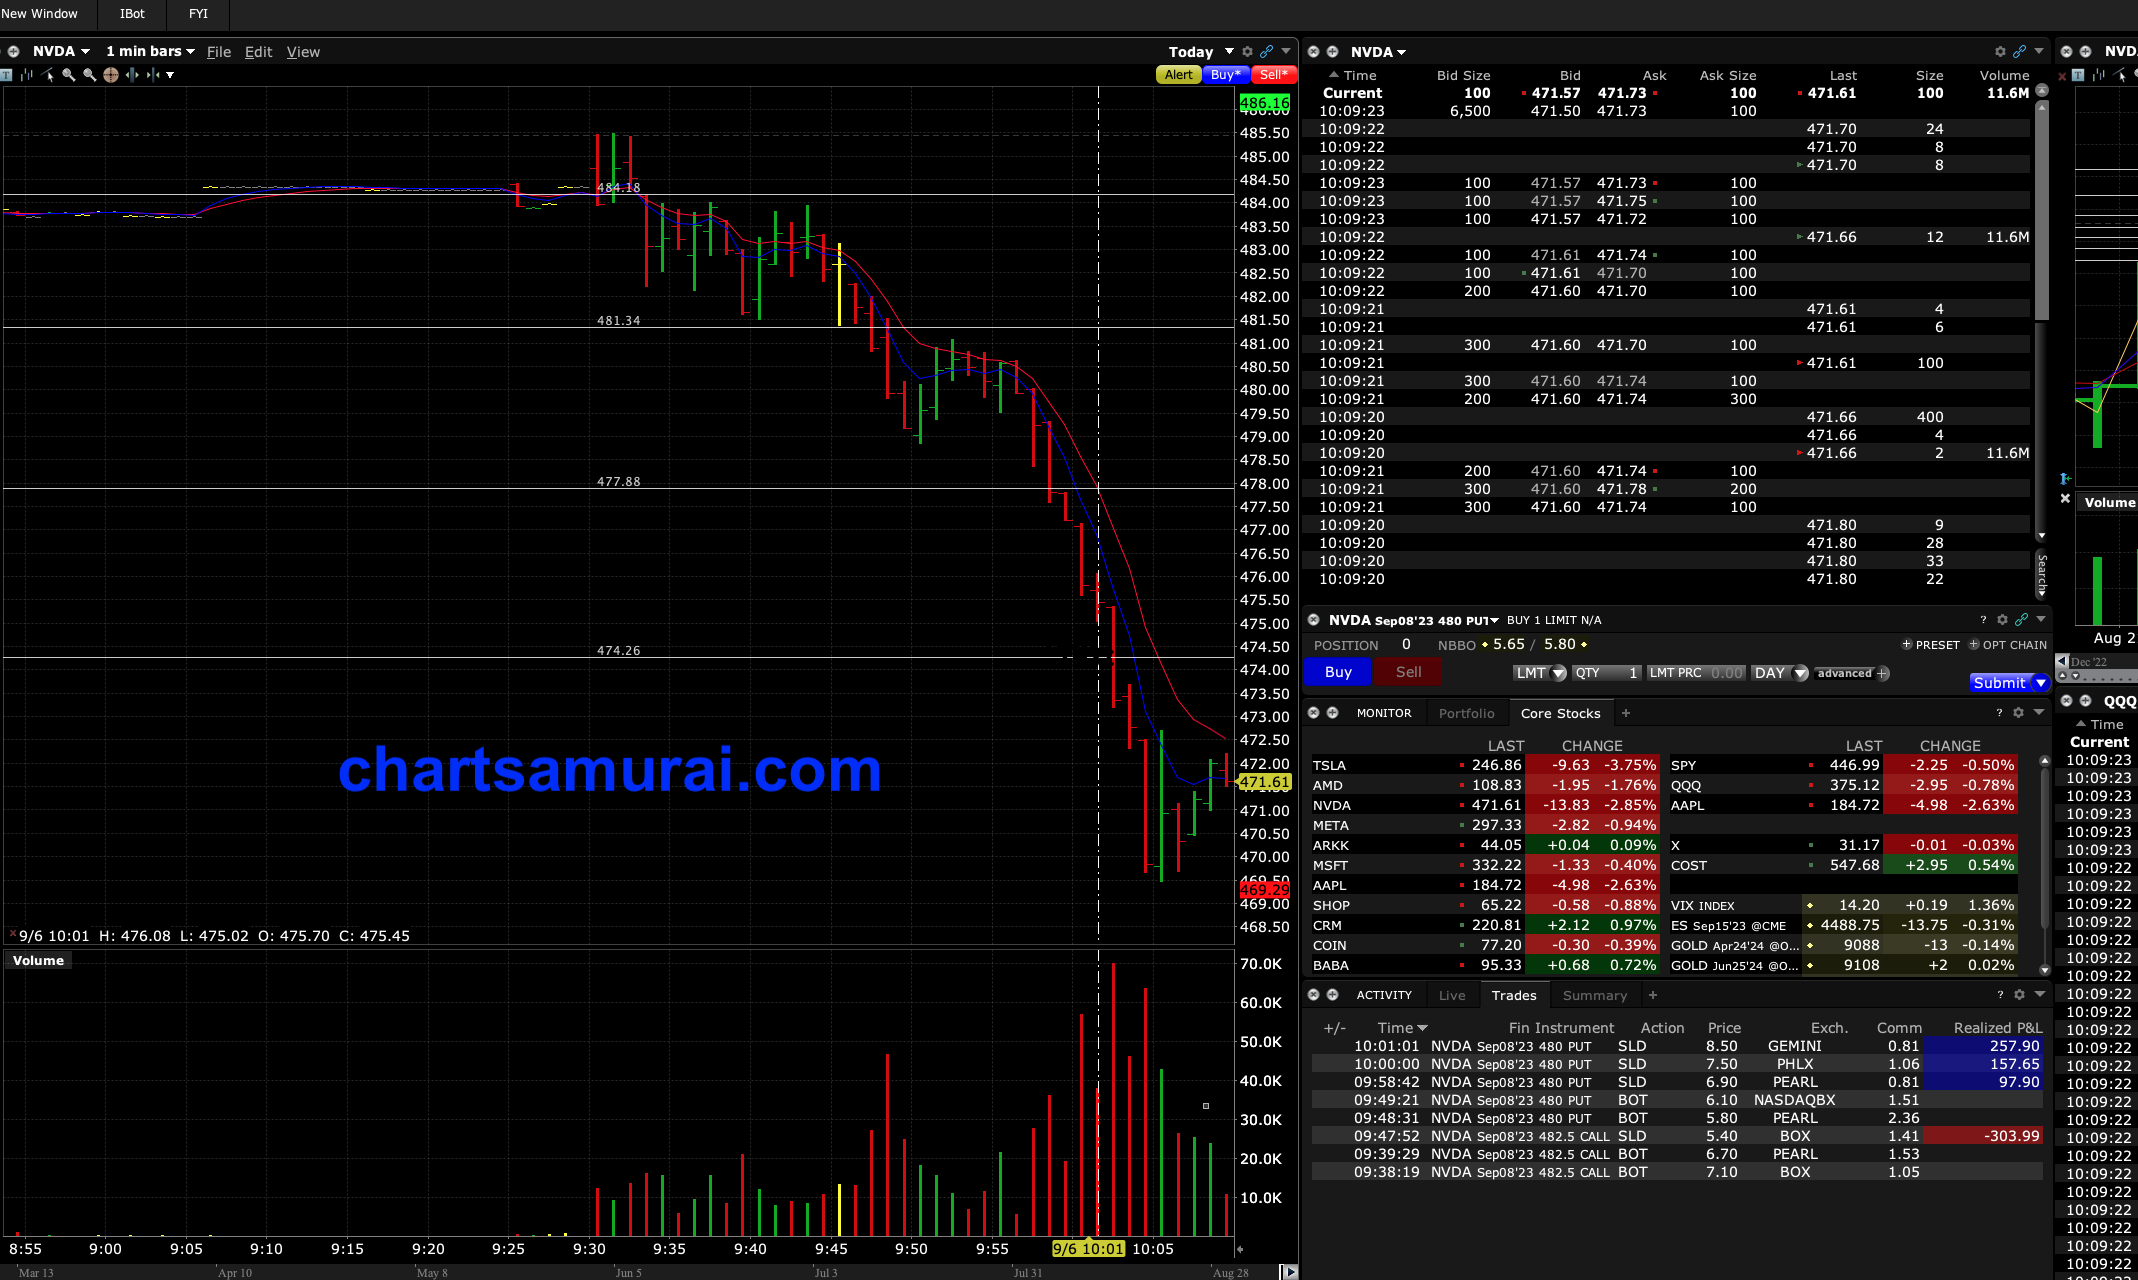Select the TSLA row in Core Stocks

(1484, 765)
